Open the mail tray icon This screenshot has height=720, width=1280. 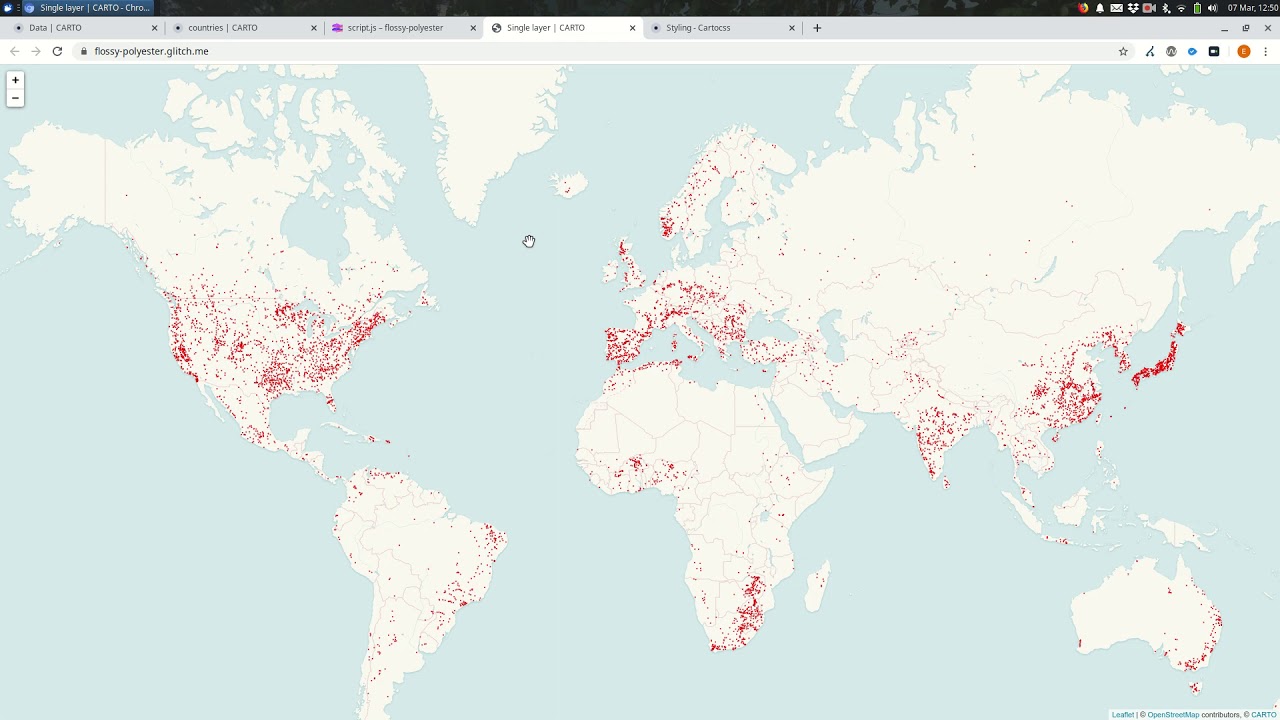1116,8
